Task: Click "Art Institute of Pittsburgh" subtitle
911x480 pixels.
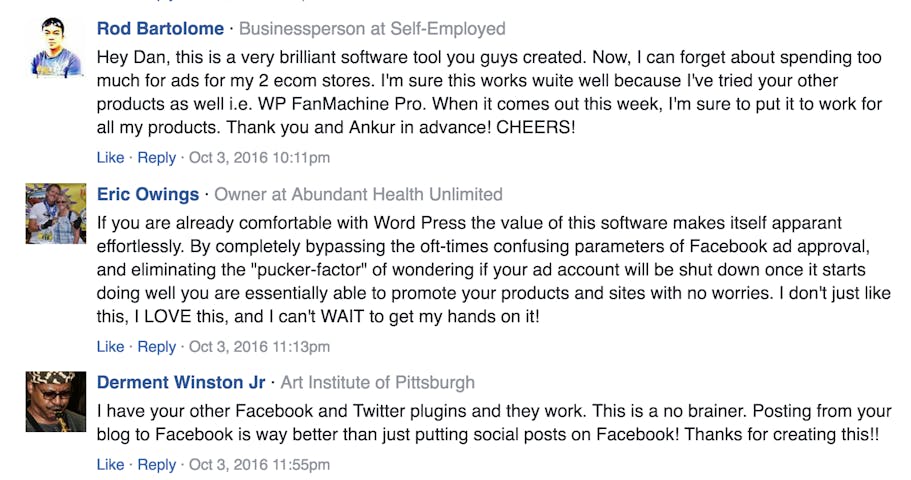Action: pos(377,382)
